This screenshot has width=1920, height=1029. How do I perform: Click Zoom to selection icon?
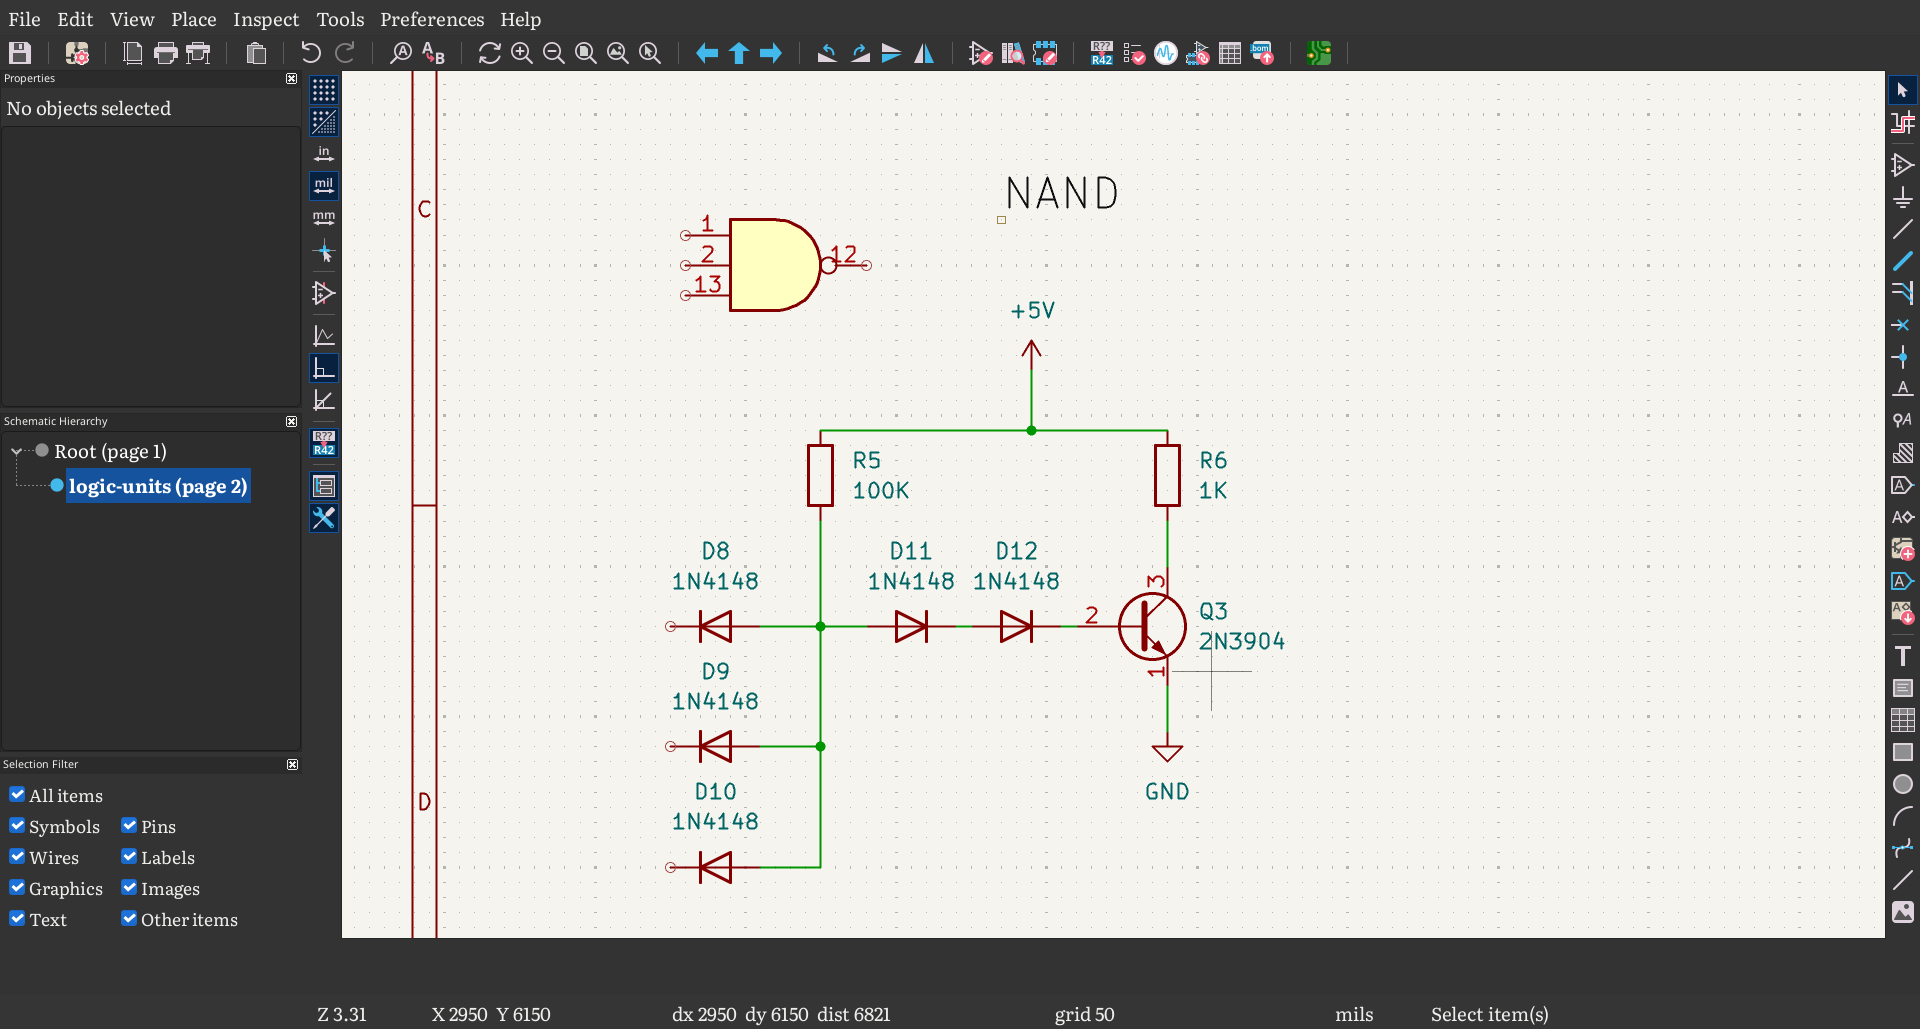pyautogui.click(x=650, y=53)
